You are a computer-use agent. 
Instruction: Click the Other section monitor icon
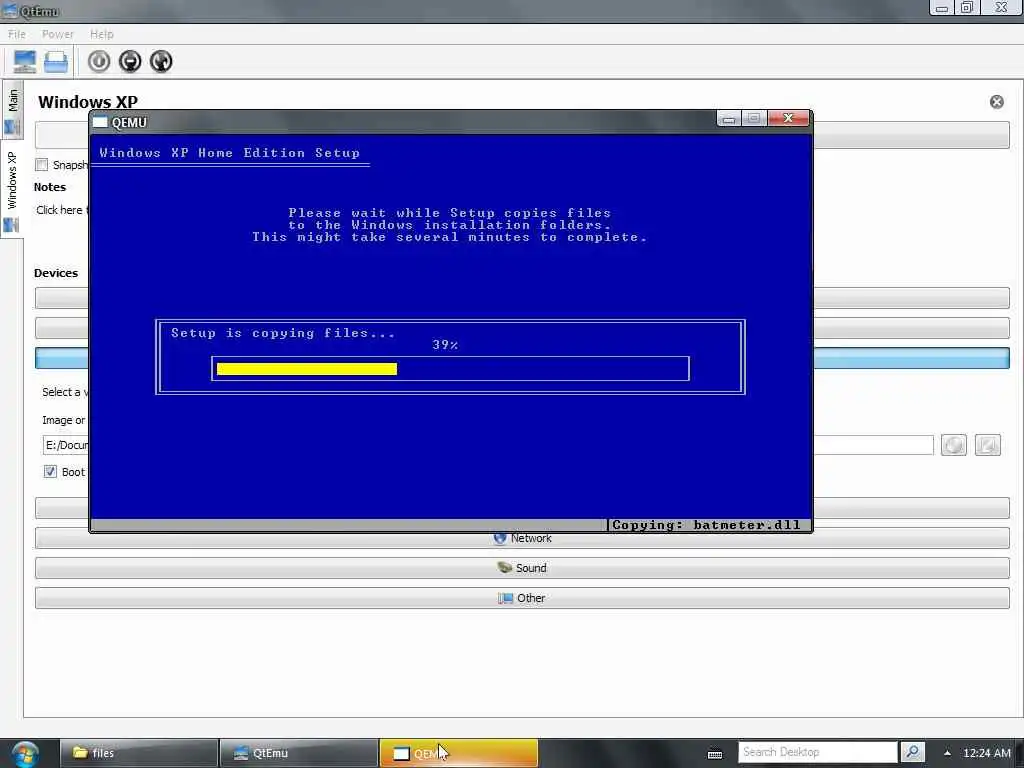[505, 598]
